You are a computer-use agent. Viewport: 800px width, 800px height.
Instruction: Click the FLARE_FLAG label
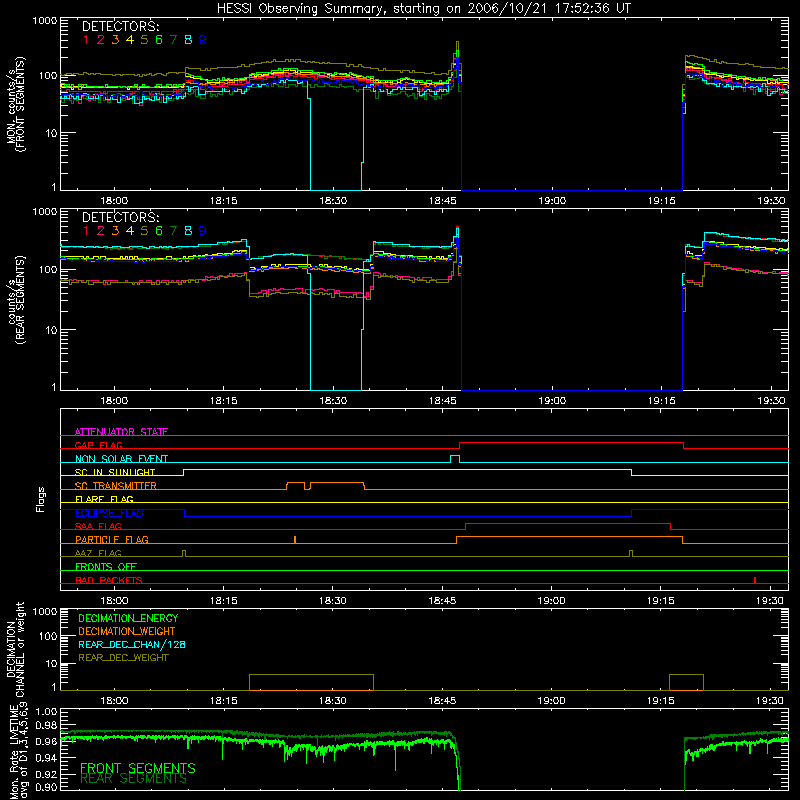(104, 499)
